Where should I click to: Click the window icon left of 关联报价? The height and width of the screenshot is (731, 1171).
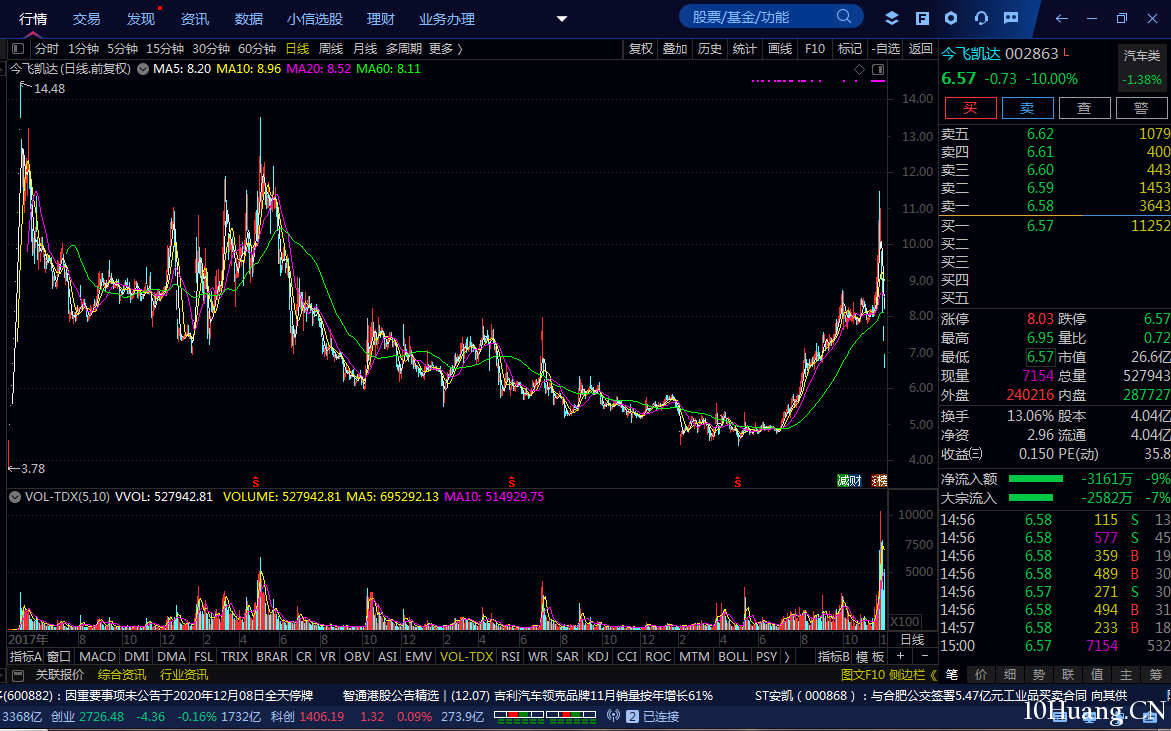click(x=19, y=675)
